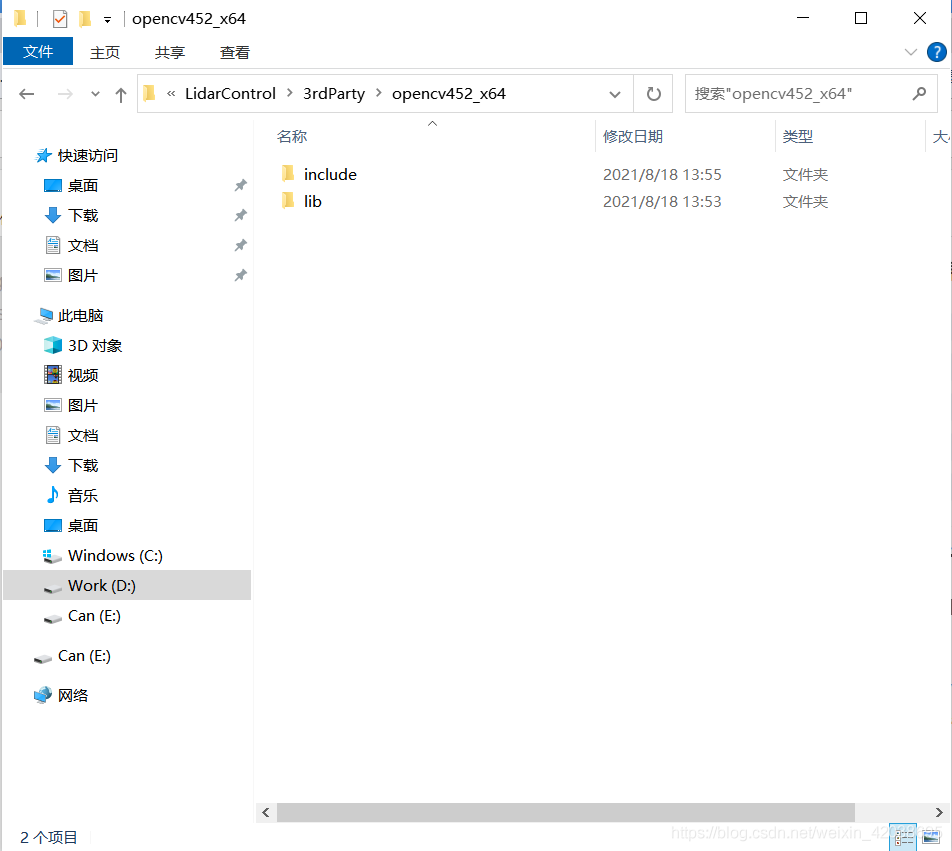Image resolution: width=952 pixels, height=851 pixels.
Task: Switch to large thumbnails view icon
Action: (x=931, y=838)
